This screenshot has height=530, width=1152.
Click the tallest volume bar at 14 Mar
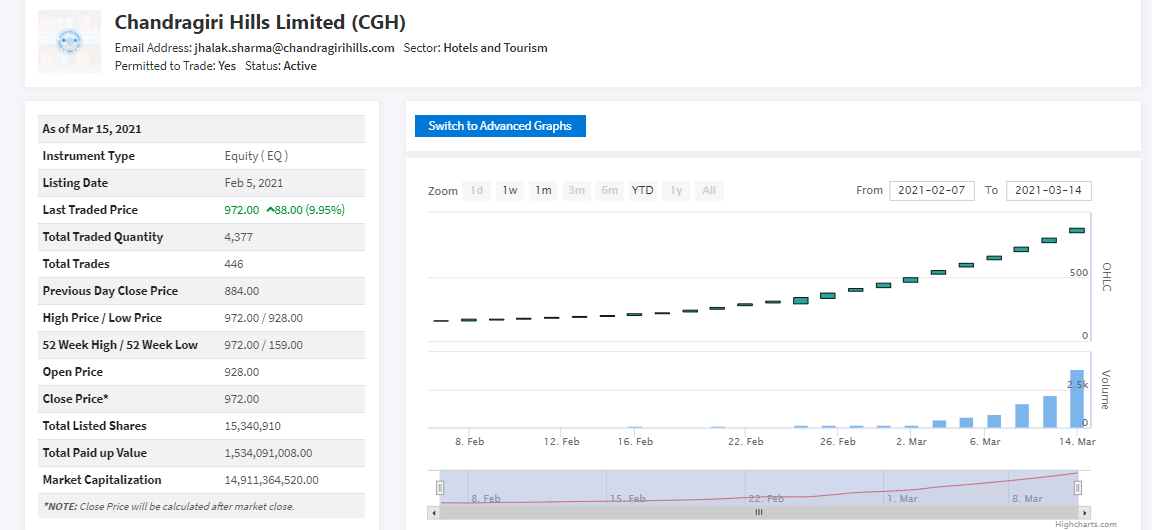[x=1077, y=398]
